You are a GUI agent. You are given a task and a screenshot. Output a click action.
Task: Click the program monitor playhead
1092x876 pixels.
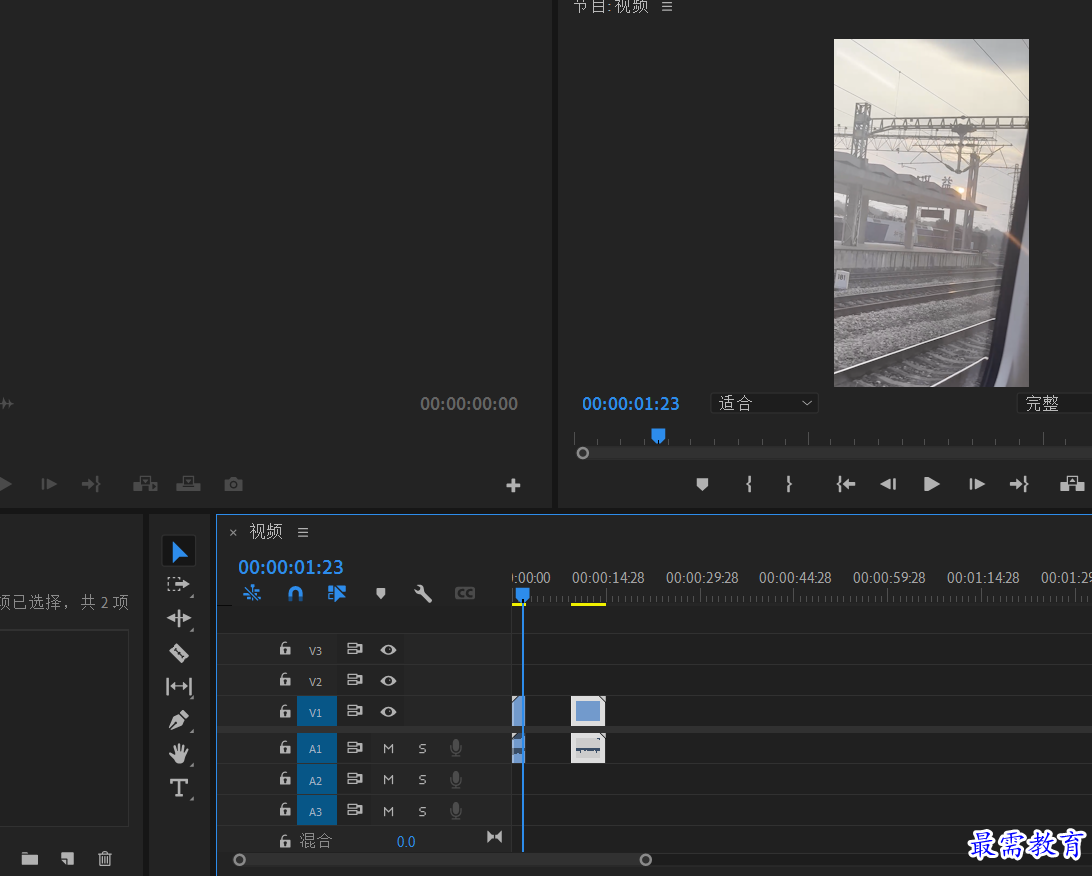tap(658, 436)
